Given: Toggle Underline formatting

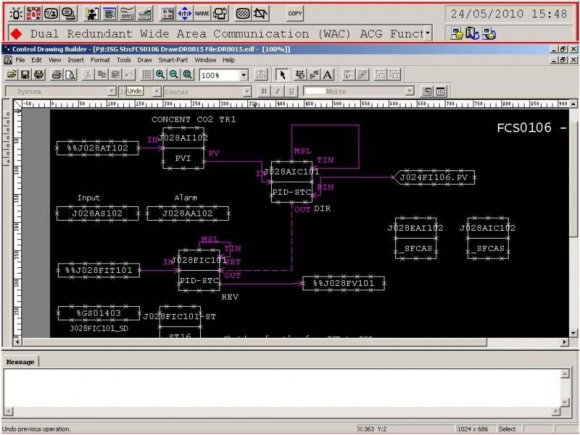Looking at the screenshot, I should 291,91.
